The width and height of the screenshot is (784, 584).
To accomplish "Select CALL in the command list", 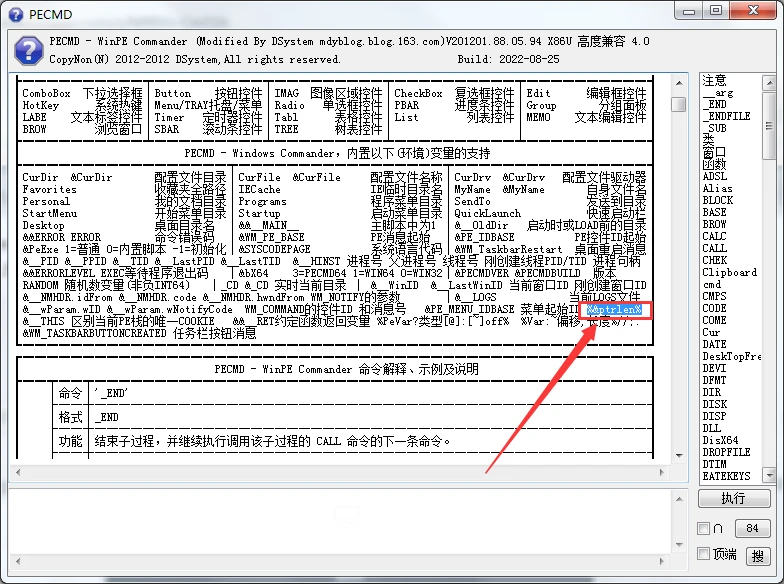I will click(x=714, y=248).
